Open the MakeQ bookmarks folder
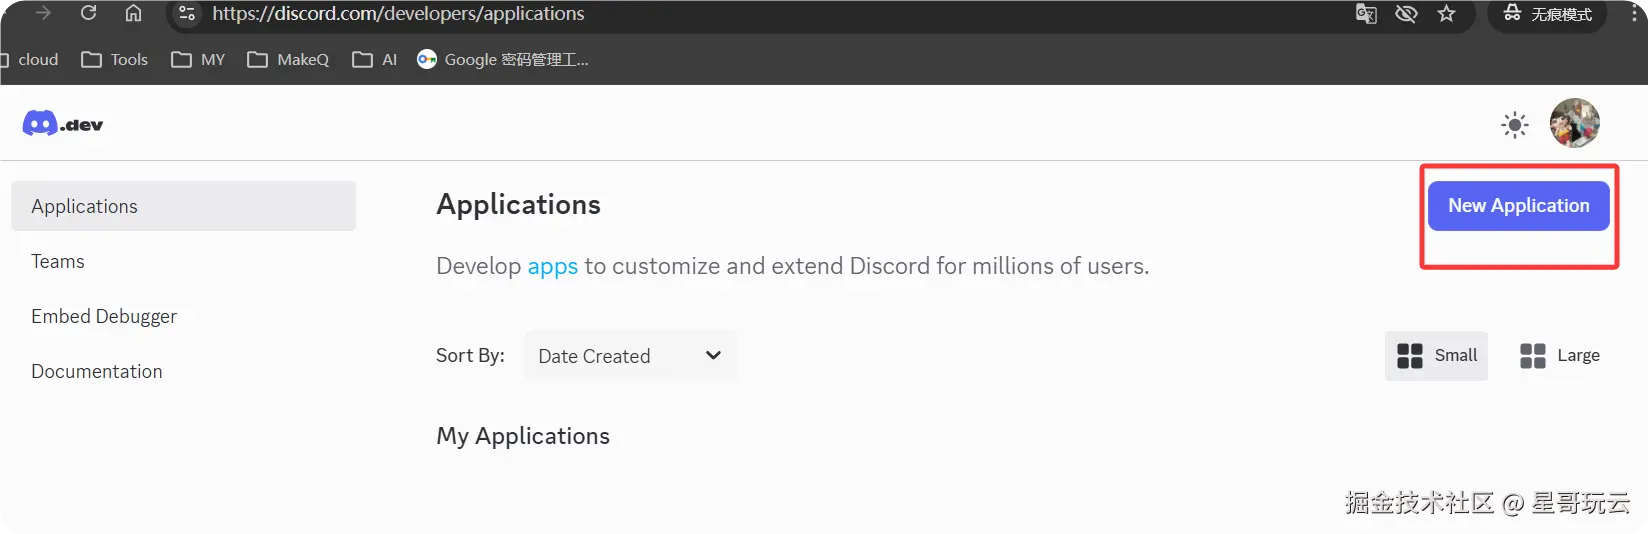The height and width of the screenshot is (534, 1648). point(288,60)
